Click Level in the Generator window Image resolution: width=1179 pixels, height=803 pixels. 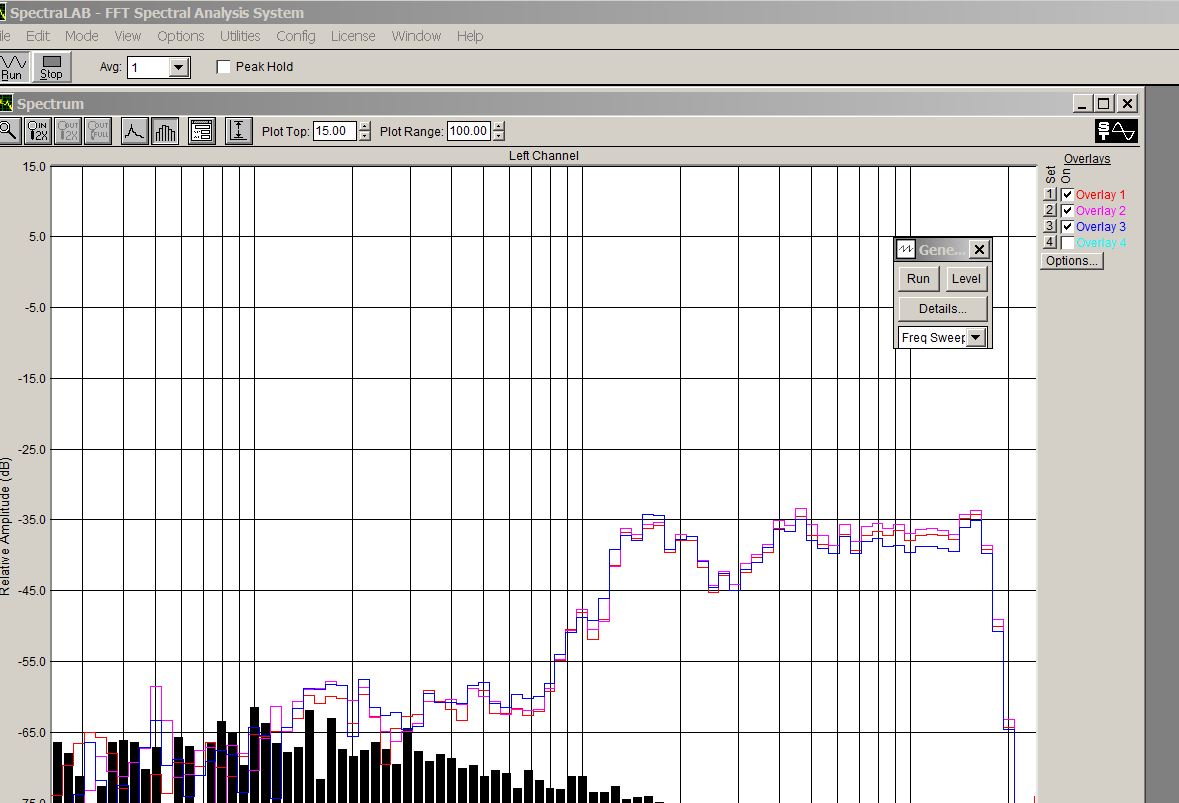(966, 279)
